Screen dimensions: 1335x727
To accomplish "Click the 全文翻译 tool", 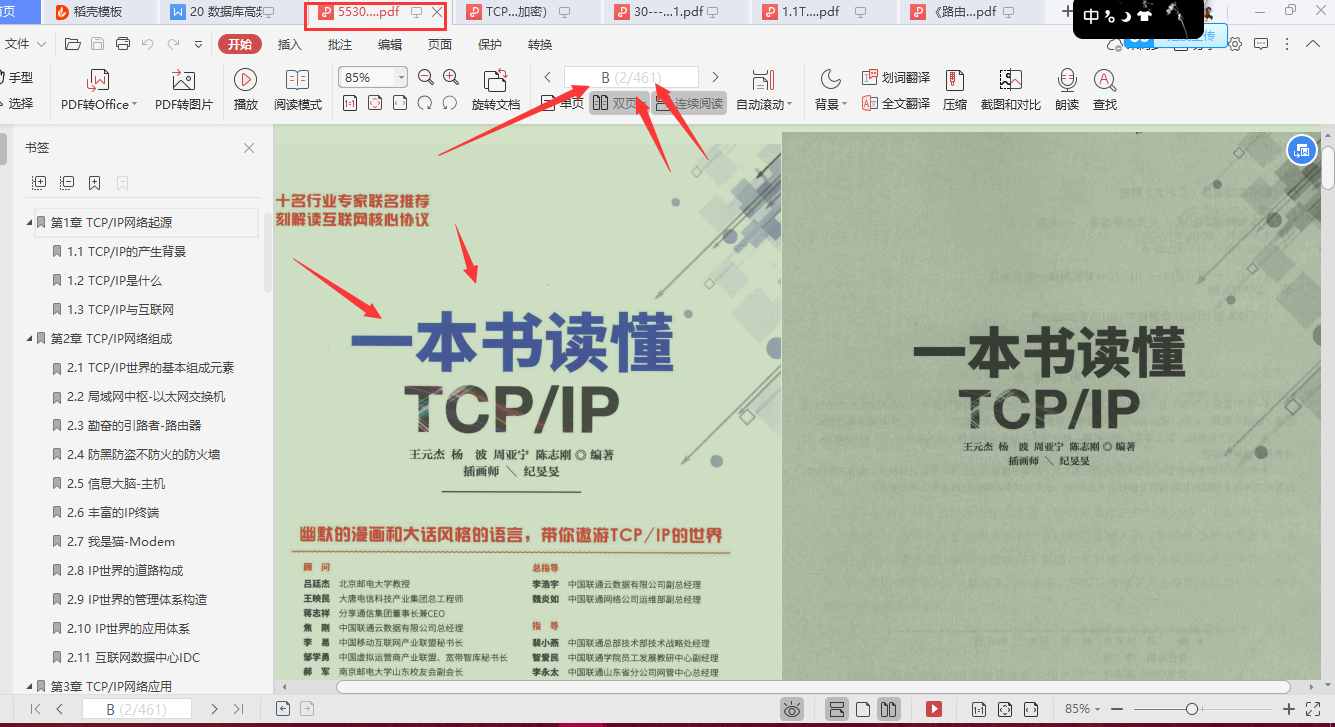I will coord(896,104).
